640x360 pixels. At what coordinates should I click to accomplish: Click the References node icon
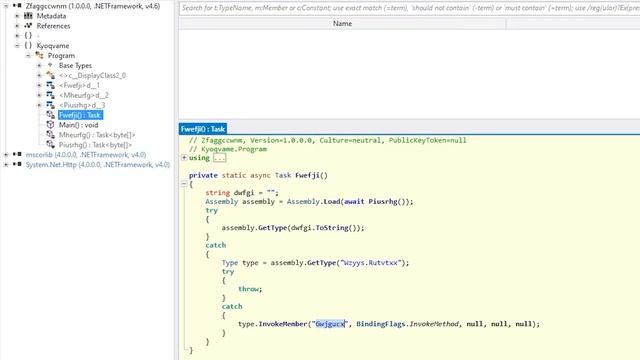28,25
